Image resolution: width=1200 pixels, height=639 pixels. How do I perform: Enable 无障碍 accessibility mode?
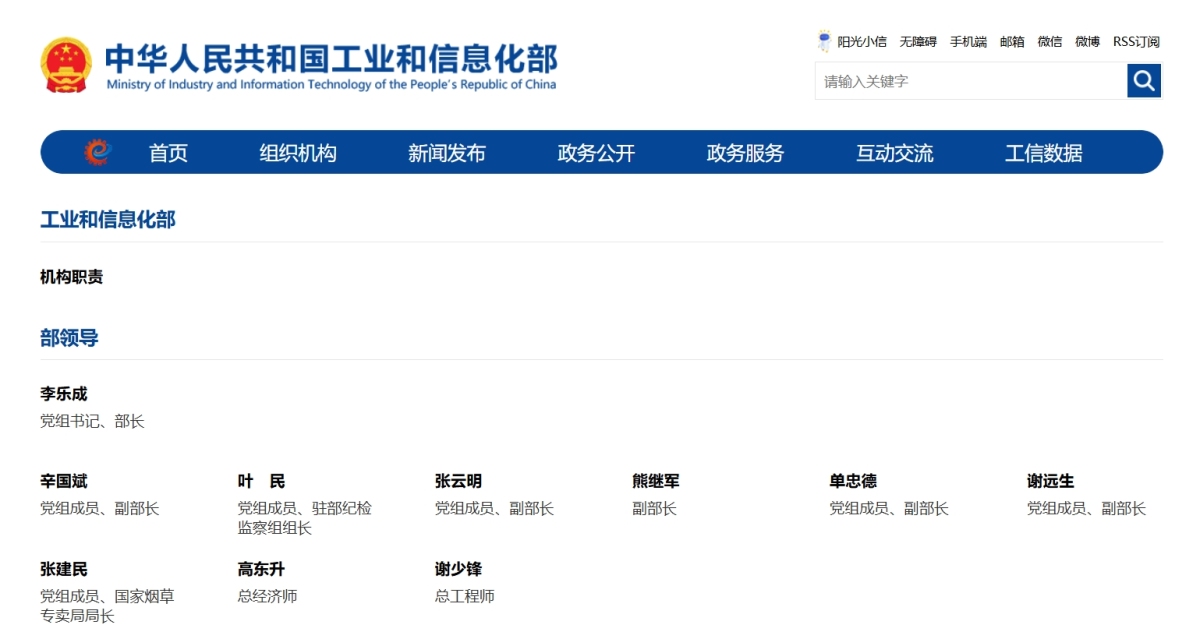click(918, 42)
